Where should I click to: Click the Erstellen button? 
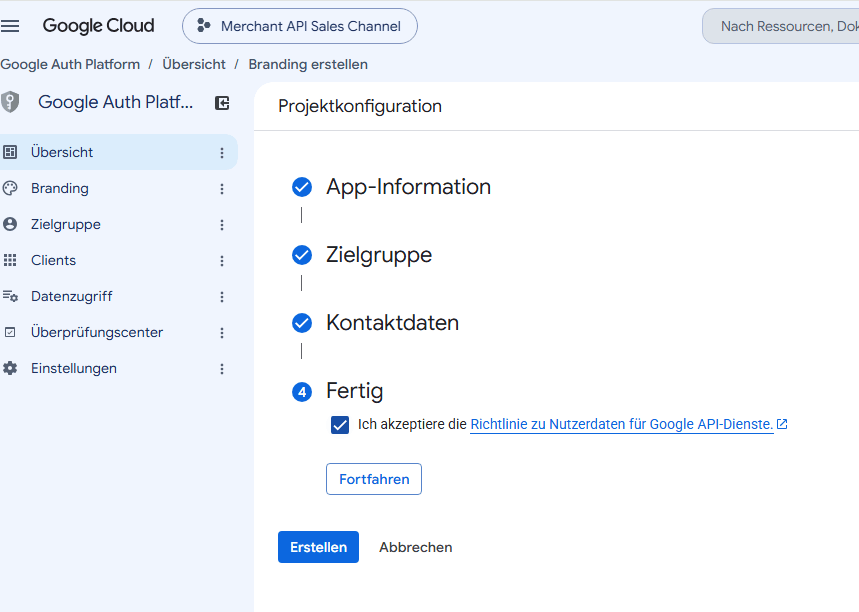pos(318,547)
